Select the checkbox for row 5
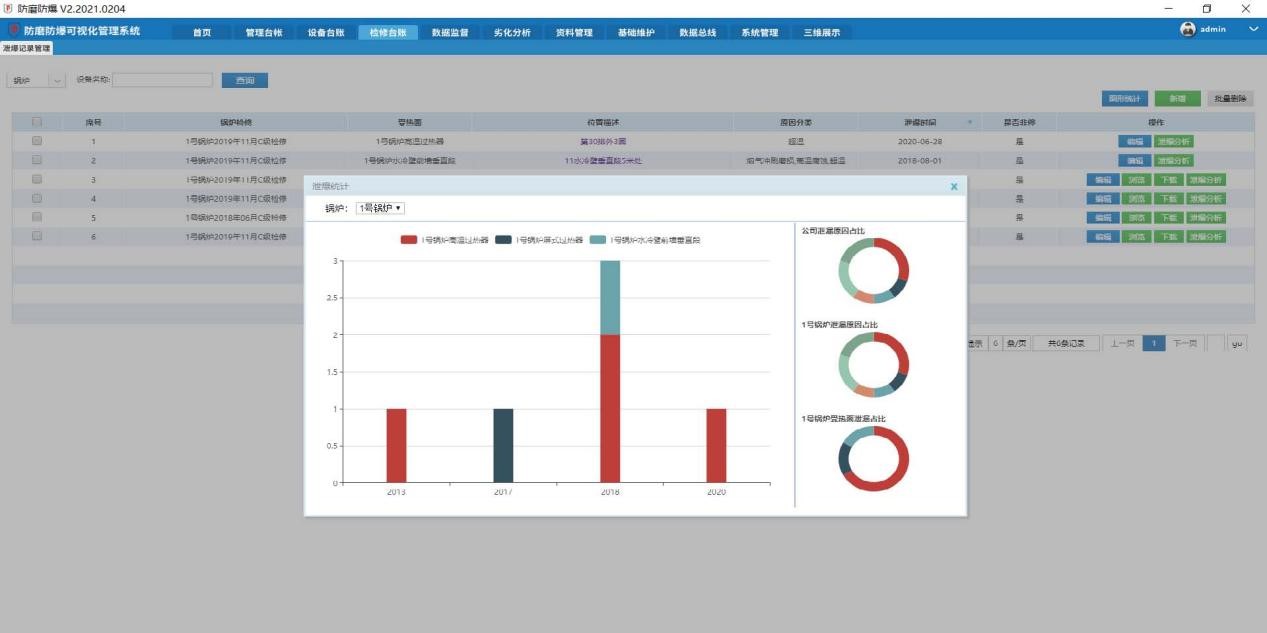Image resolution: width=1267 pixels, height=633 pixels. (37, 217)
